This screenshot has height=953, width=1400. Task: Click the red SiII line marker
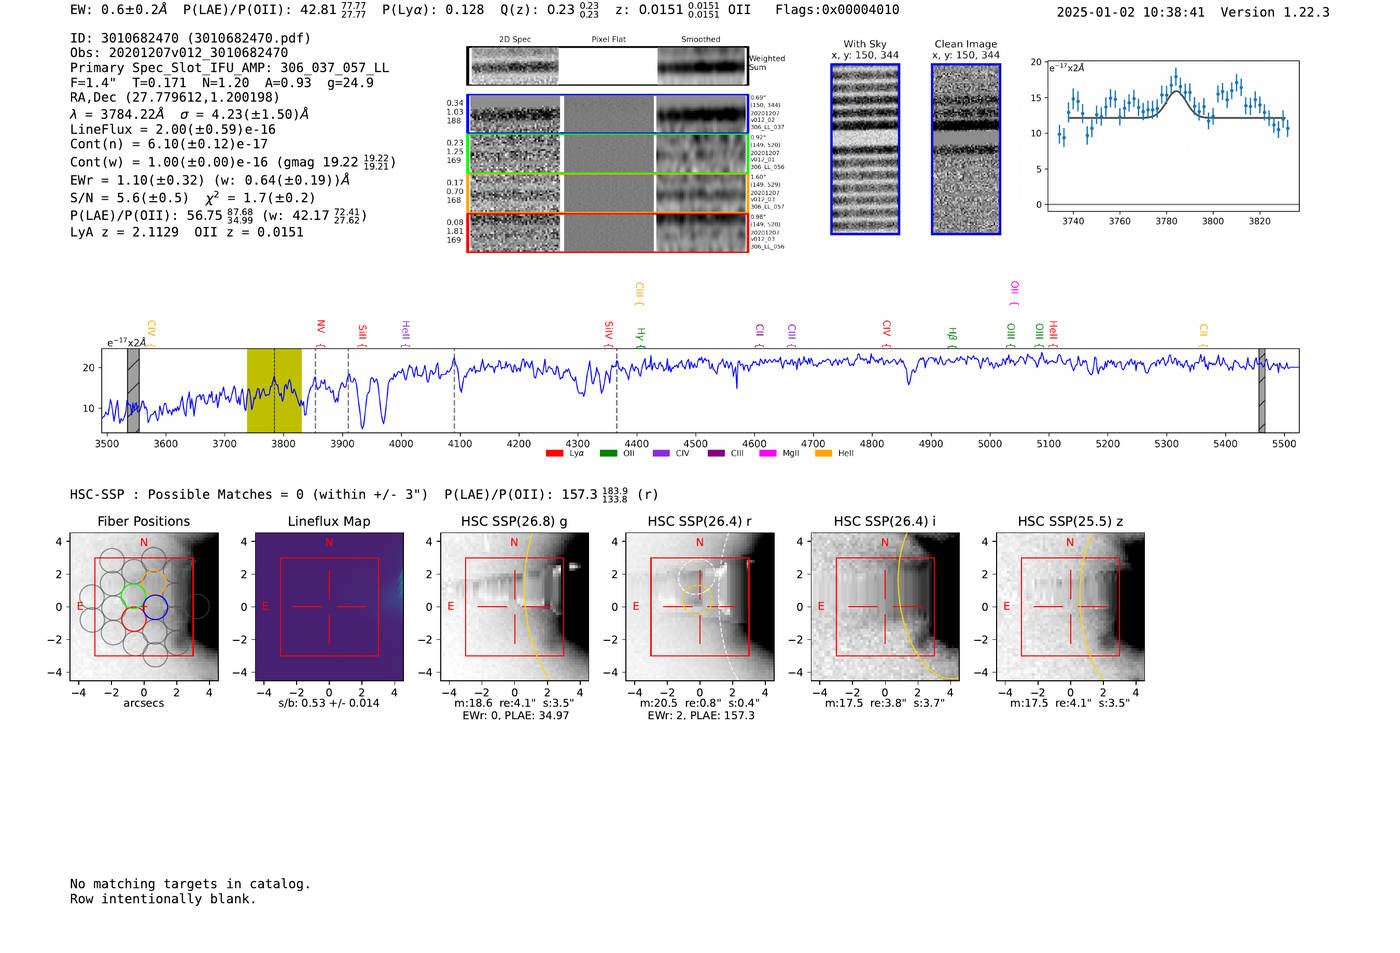tap(362, 335)
